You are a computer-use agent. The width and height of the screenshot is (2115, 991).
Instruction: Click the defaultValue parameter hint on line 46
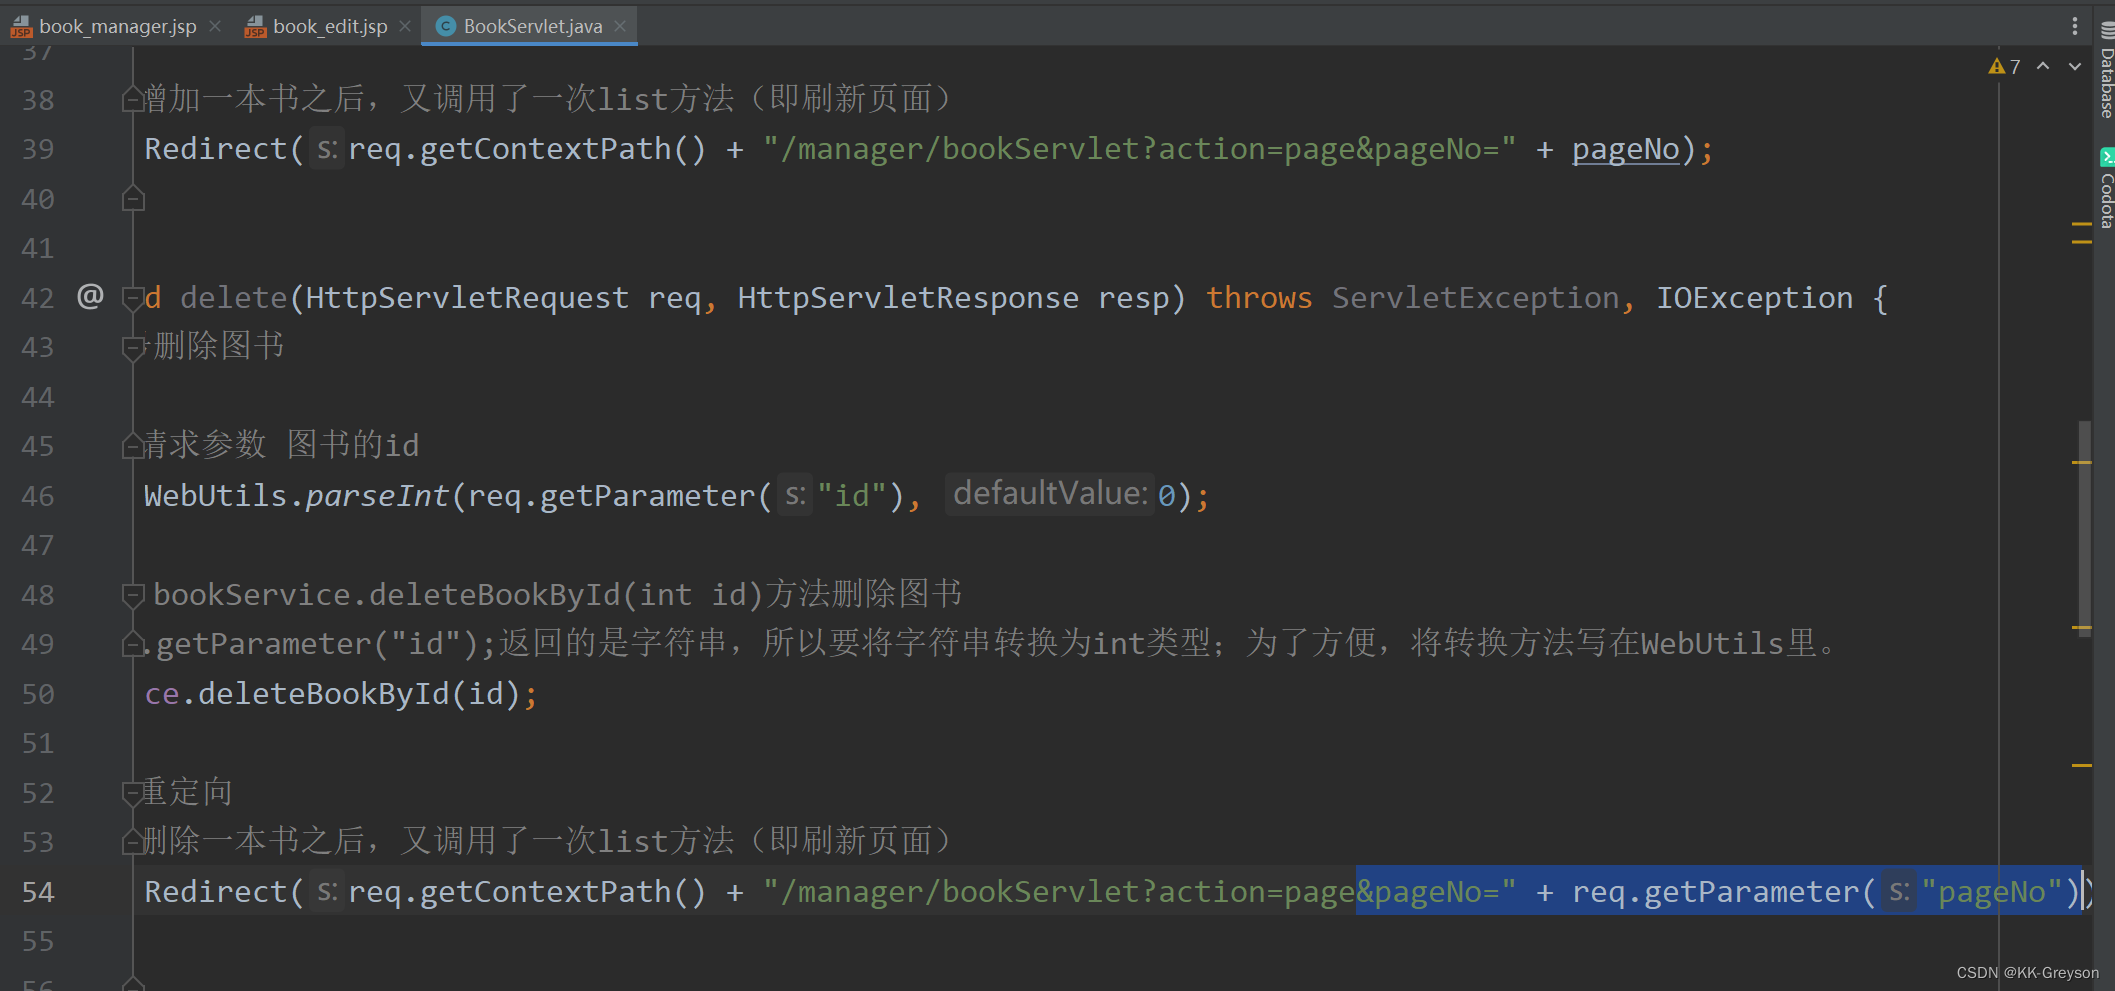(x=1049, y=494)
